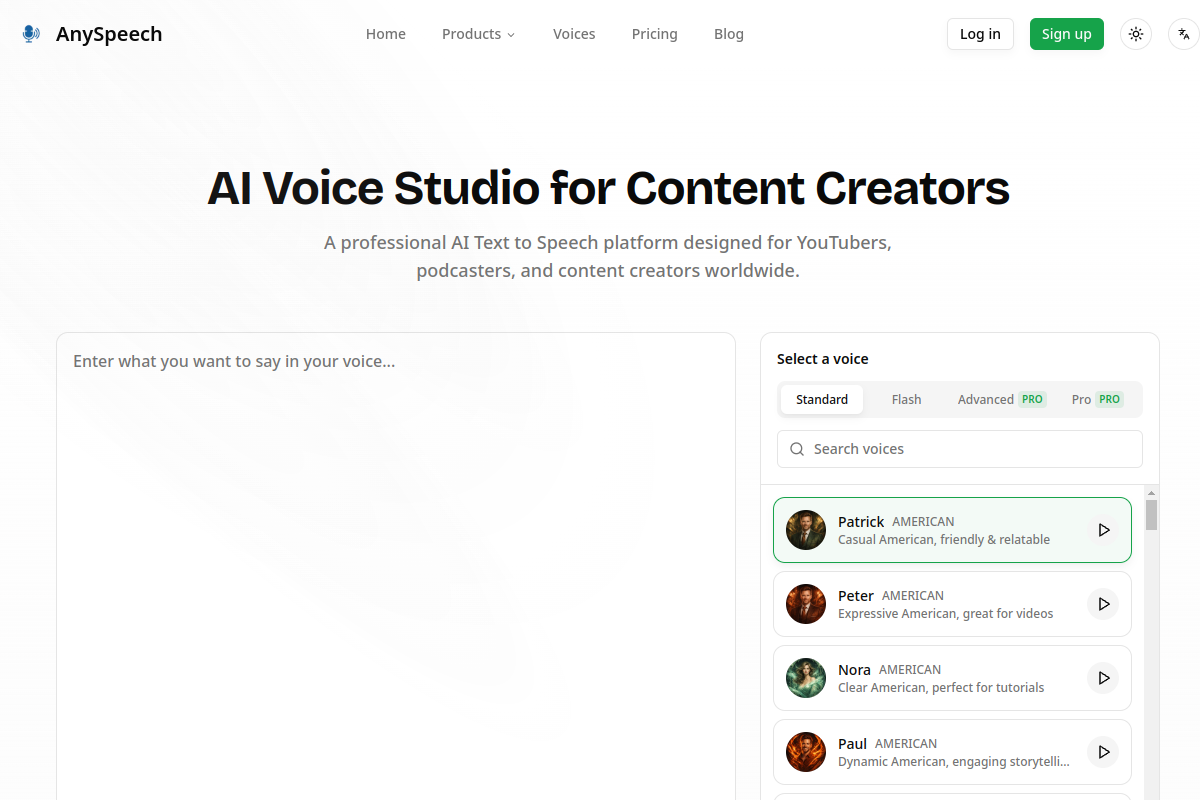Click "Select a voice" heading
Viewport: 1200px width, 800px height.
[823, 359]
